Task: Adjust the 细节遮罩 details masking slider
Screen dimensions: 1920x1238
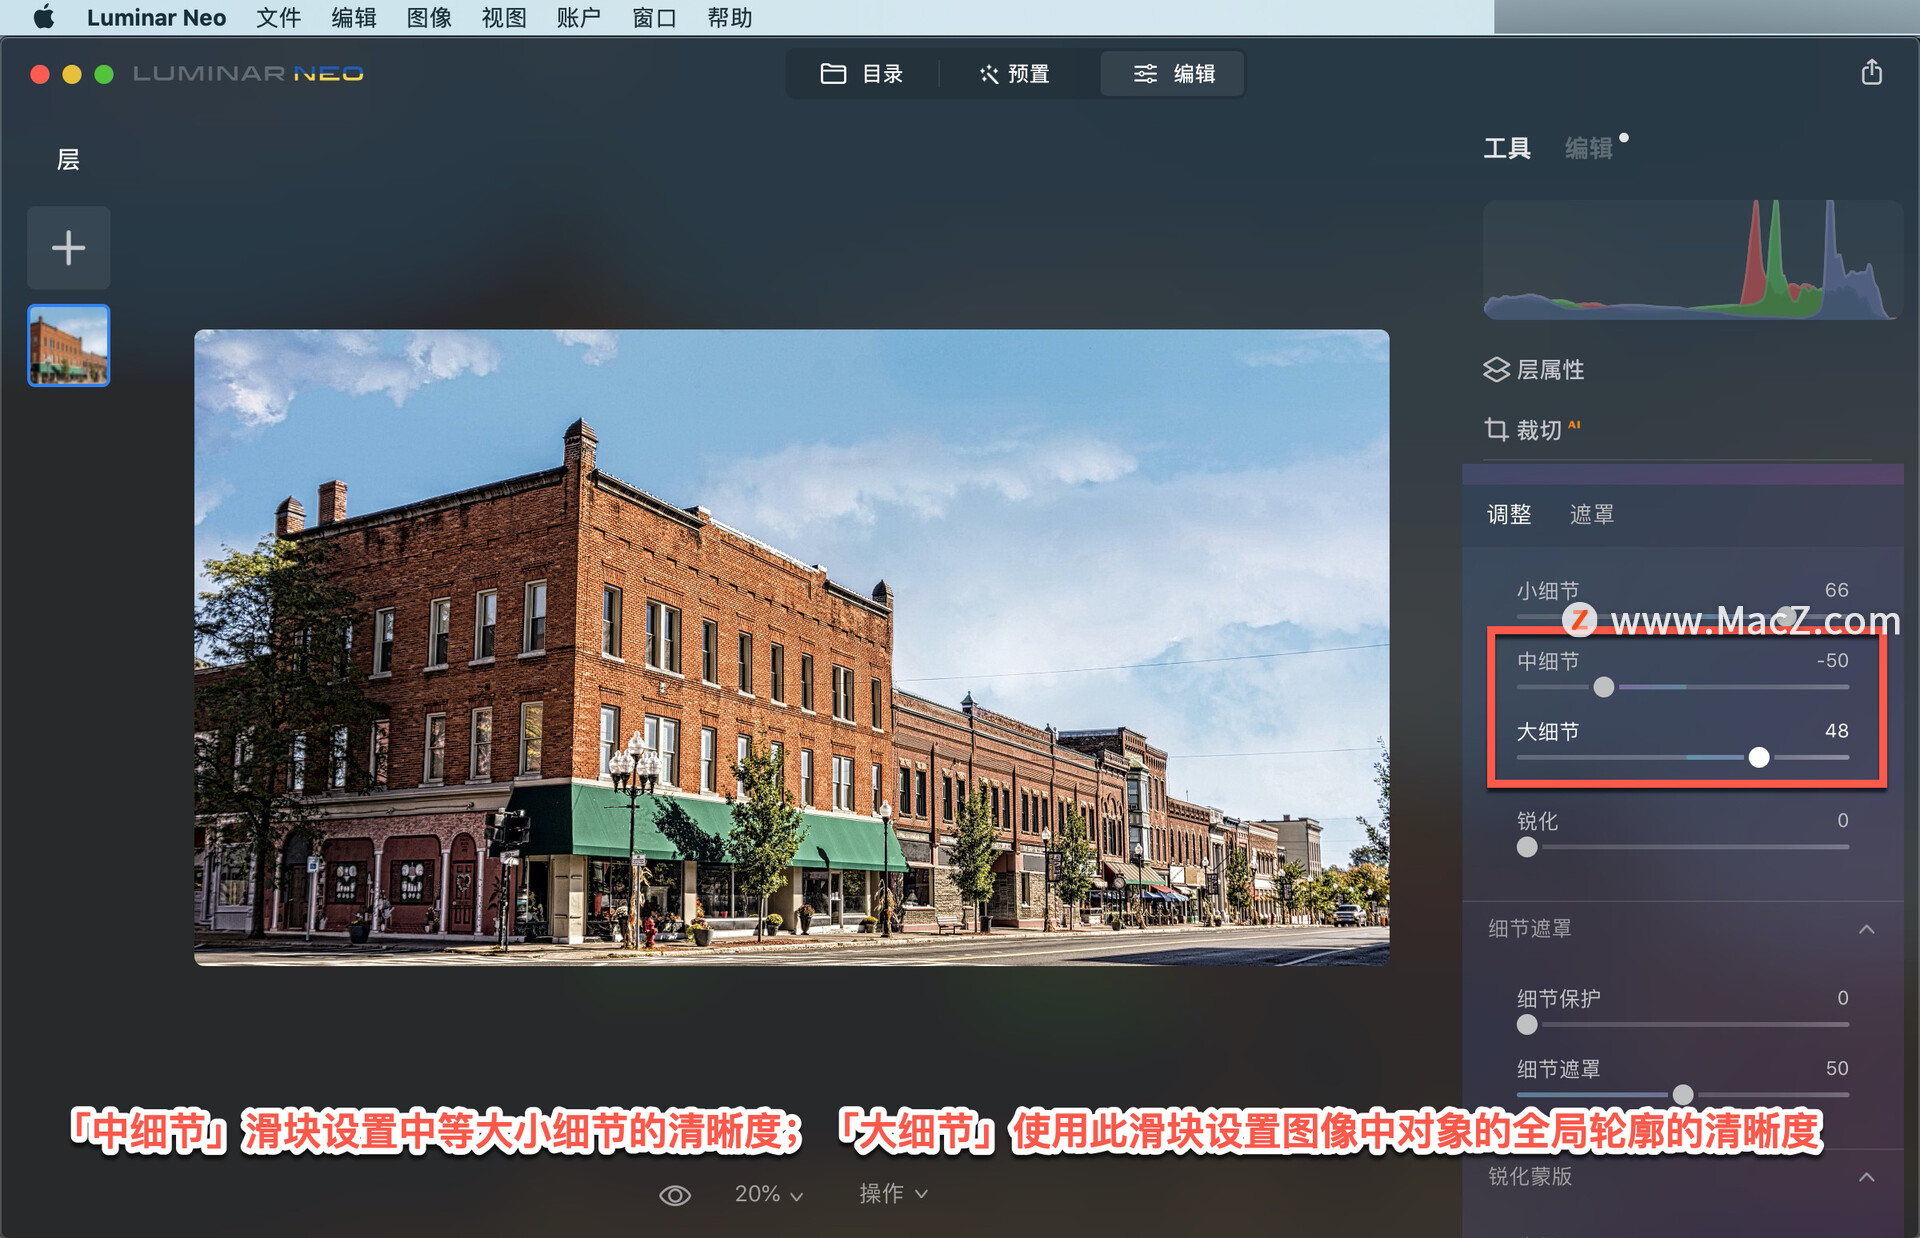Action: [x=1683, y=1095]
